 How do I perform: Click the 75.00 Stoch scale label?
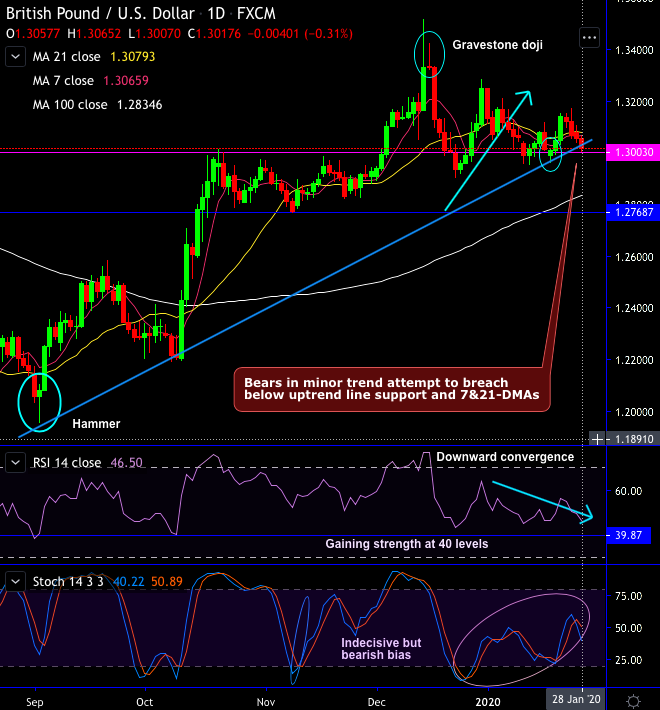[628, 596]
